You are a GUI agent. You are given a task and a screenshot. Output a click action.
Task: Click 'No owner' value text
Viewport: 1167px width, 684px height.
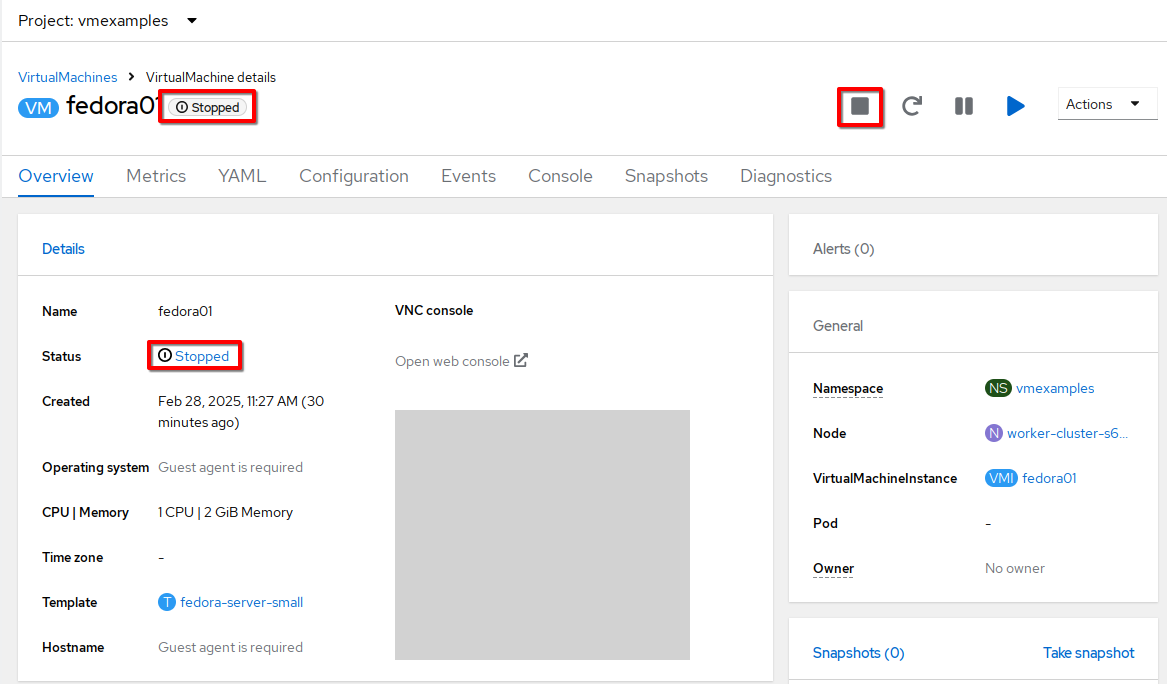pos(1014,569)
